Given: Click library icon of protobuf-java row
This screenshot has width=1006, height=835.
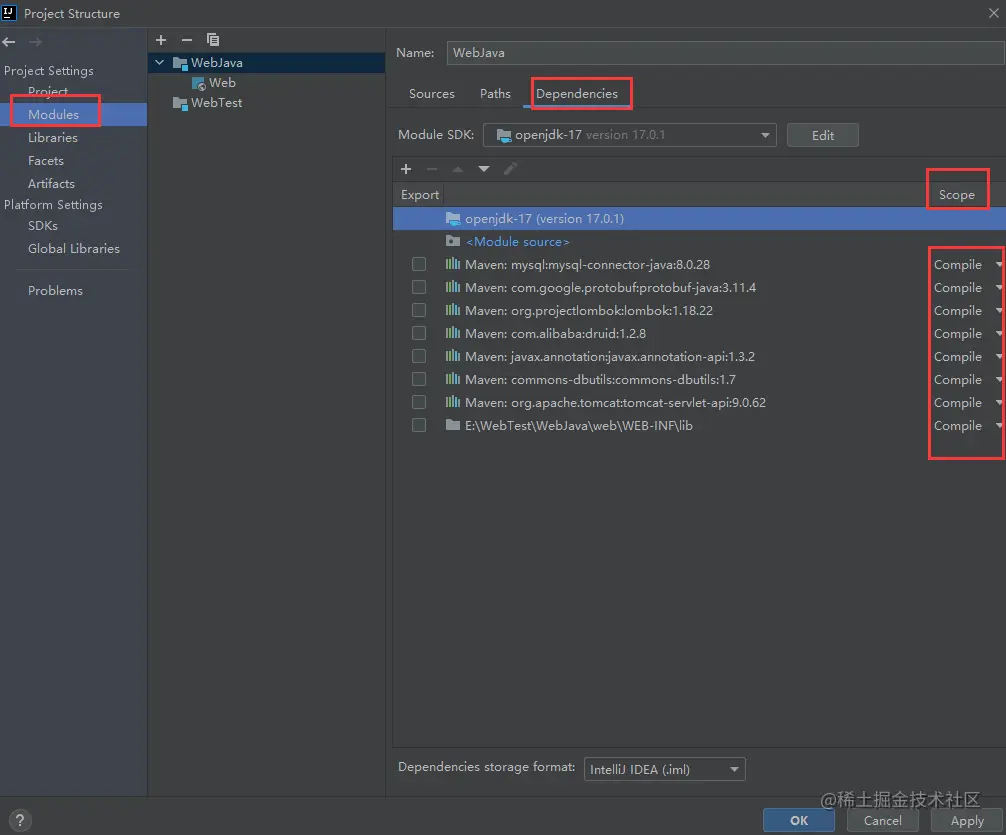Looking at the screenshot, I should [x=453, y=287].
